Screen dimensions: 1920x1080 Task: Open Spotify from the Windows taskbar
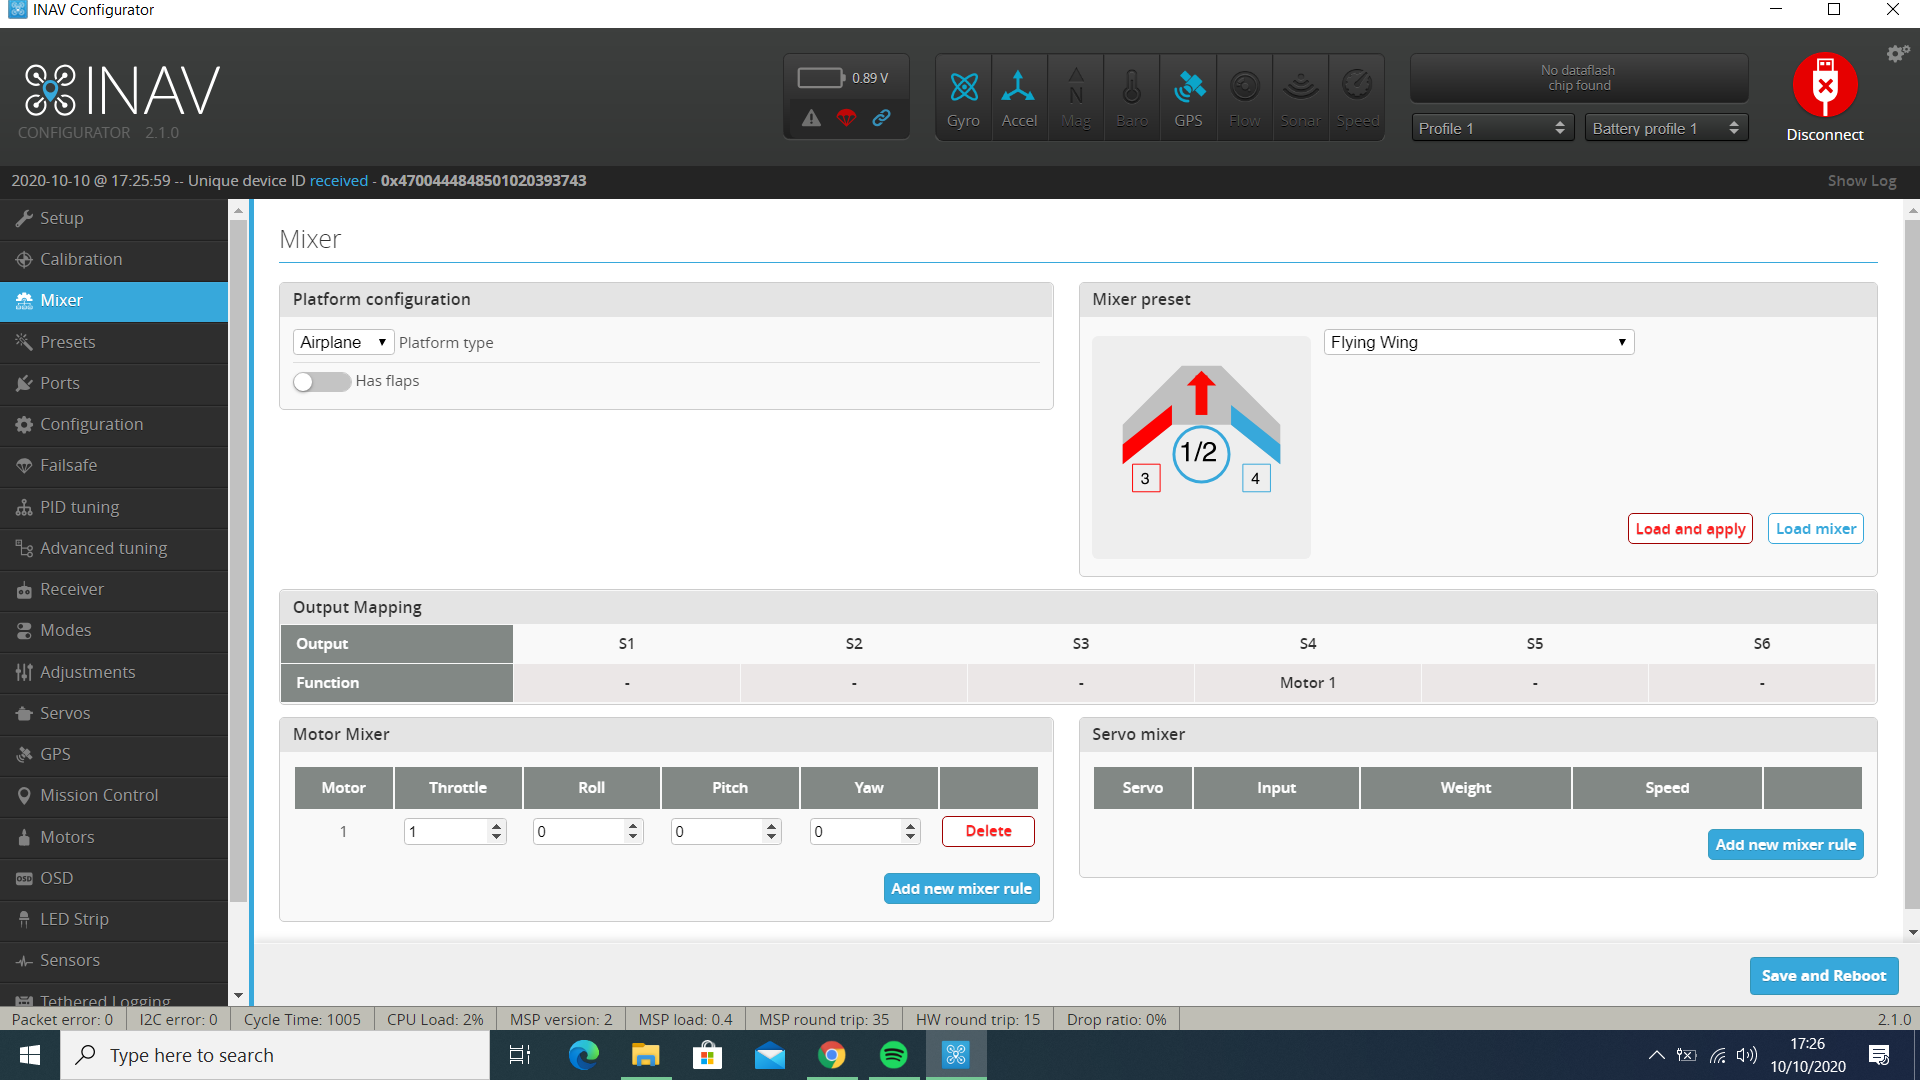tap(893, 1055)
